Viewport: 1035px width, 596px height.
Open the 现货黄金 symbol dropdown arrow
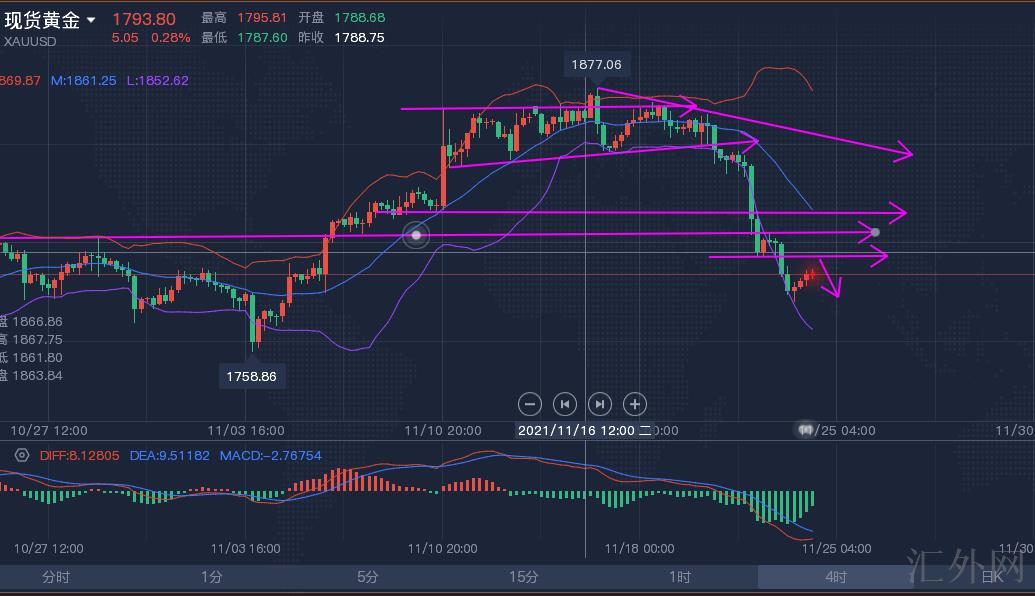[x=91, y=20]
